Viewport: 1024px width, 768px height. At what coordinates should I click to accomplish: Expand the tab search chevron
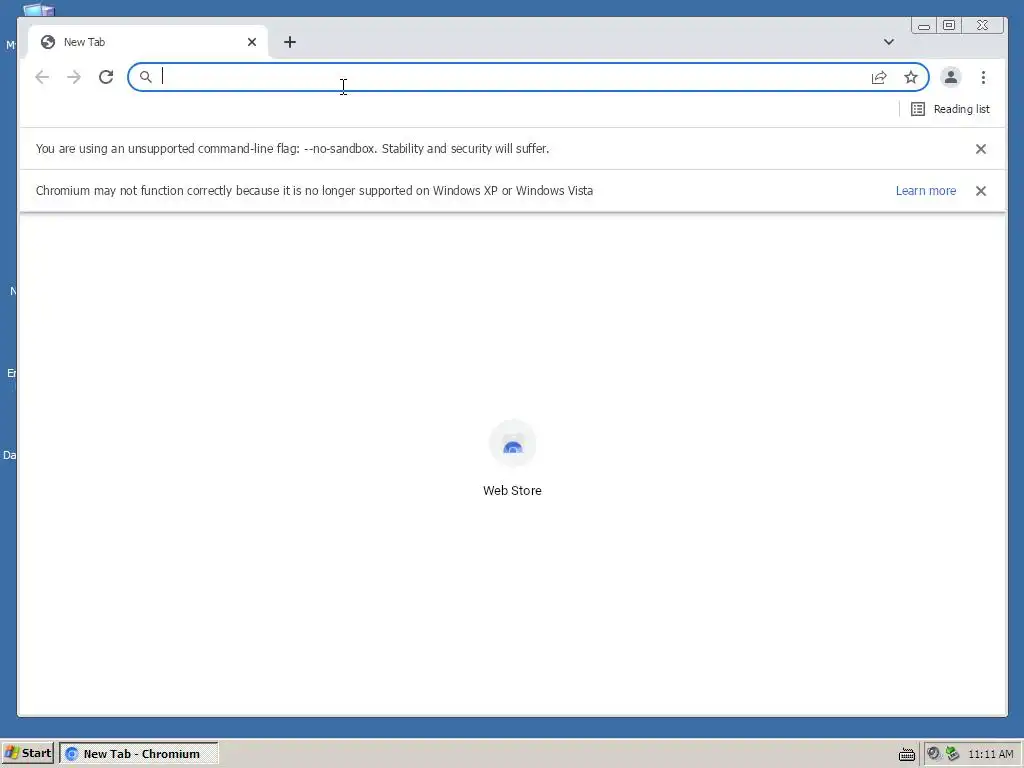click(889, 42)
